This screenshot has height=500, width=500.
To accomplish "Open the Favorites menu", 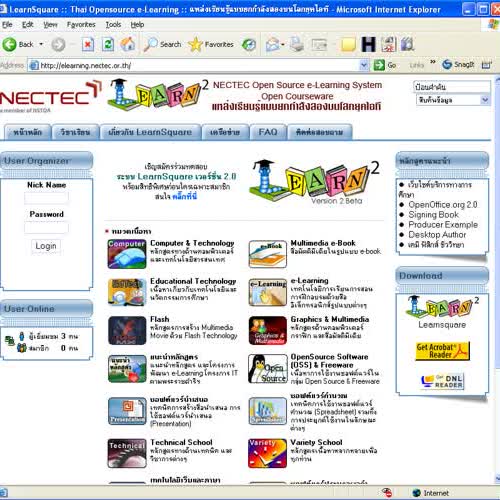I will pyautogui.click(x=81, y=25).
